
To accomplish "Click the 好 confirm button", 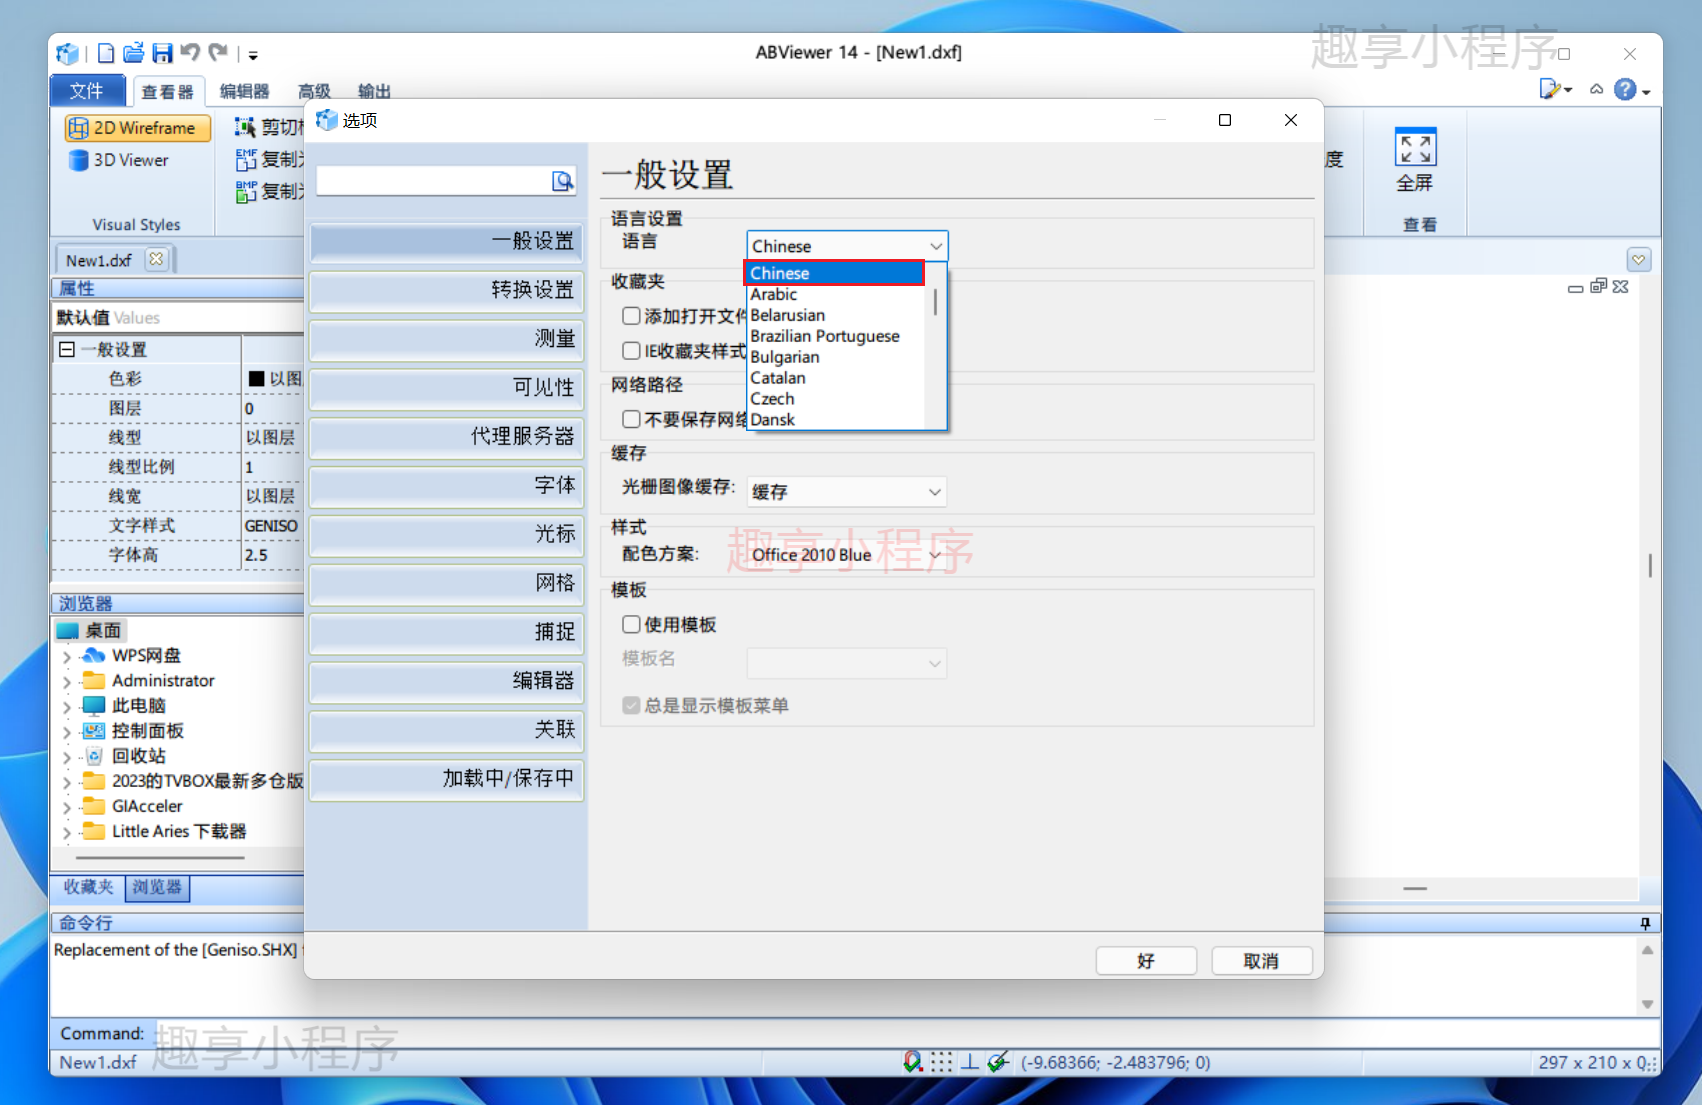I will point(1146,961).
